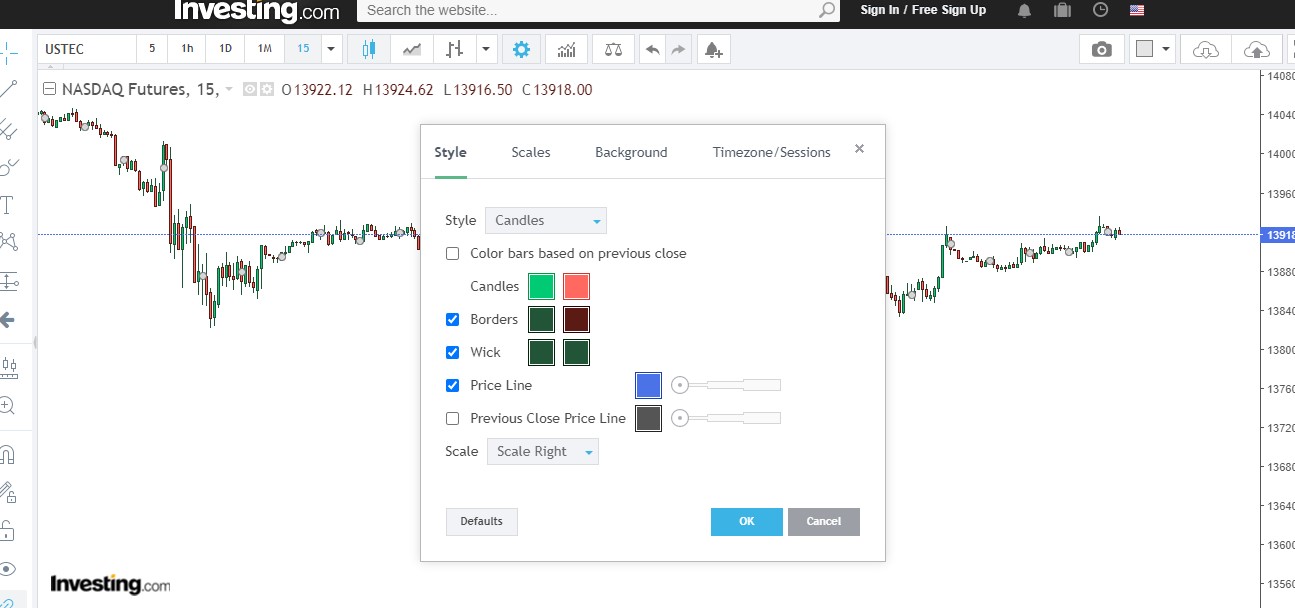The height and width of the screenshot is (608, 1295).
Task: Select the zoom in tool
Action: [8, 406]
